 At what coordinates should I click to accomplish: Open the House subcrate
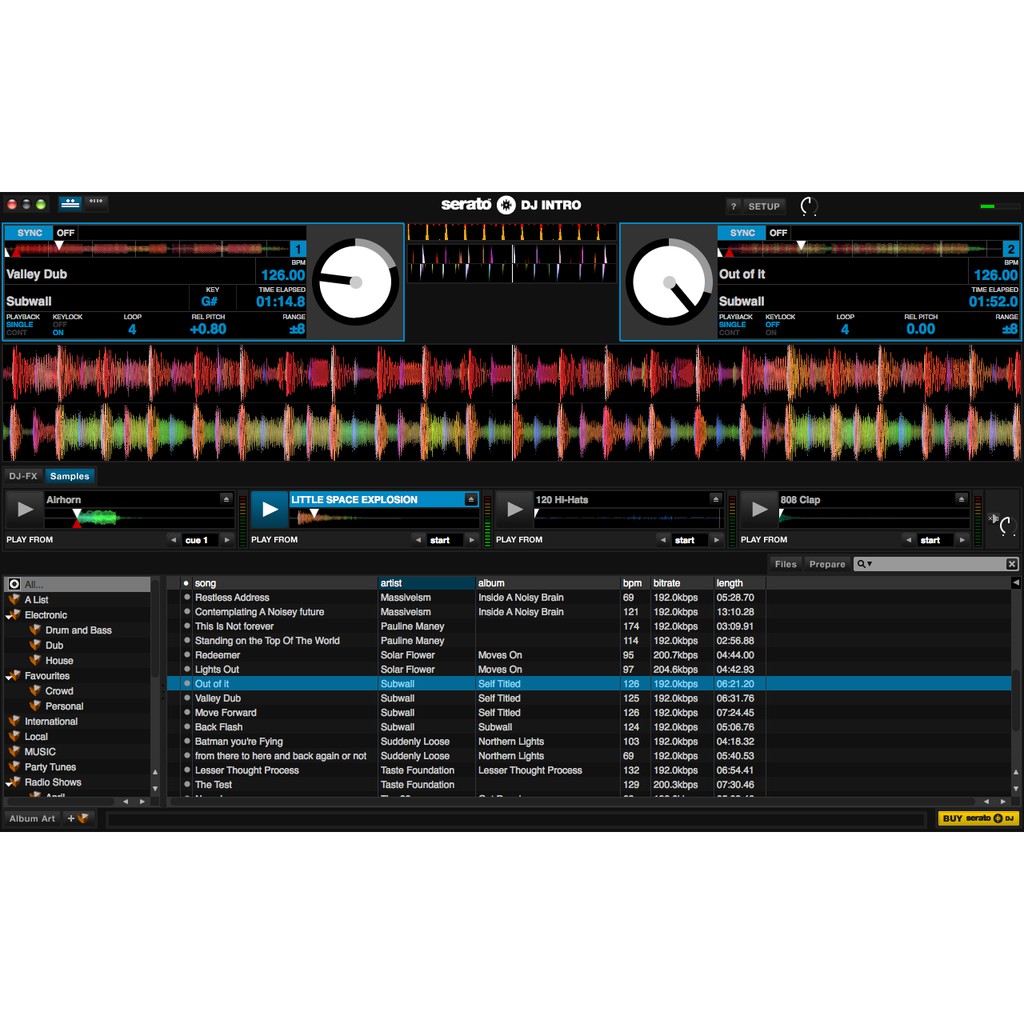click(59, 661)
